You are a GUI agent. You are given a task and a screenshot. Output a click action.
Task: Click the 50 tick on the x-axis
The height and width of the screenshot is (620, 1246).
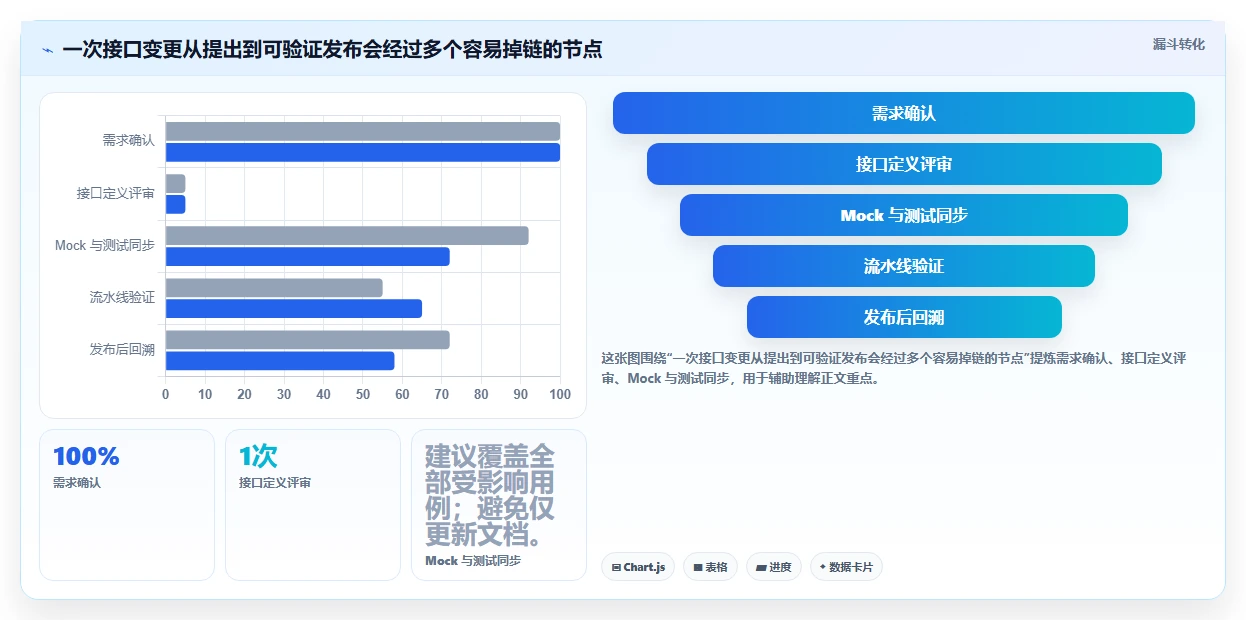363,394
